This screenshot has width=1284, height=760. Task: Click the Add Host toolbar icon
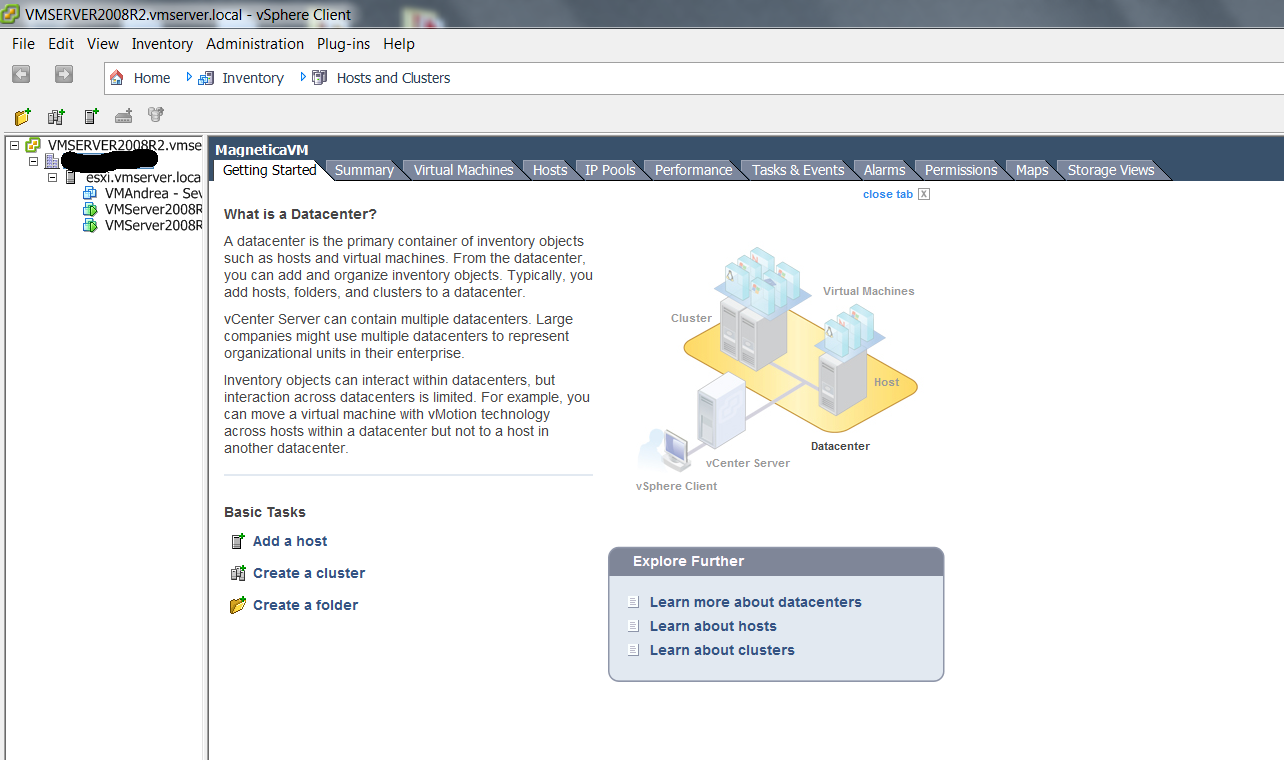[91, 116]
